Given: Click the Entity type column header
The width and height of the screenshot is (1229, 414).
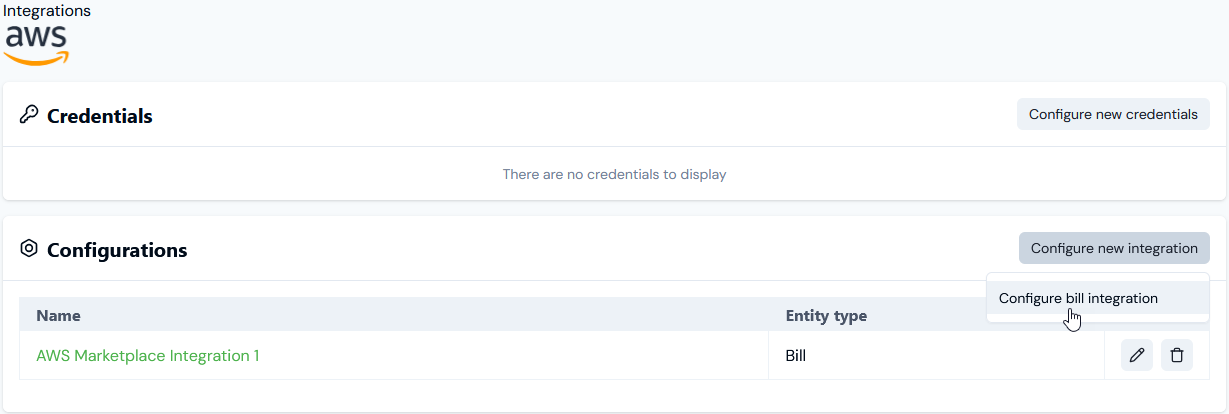Looking at the screenshot, I should pyautogui.click(x=826, y=315).
